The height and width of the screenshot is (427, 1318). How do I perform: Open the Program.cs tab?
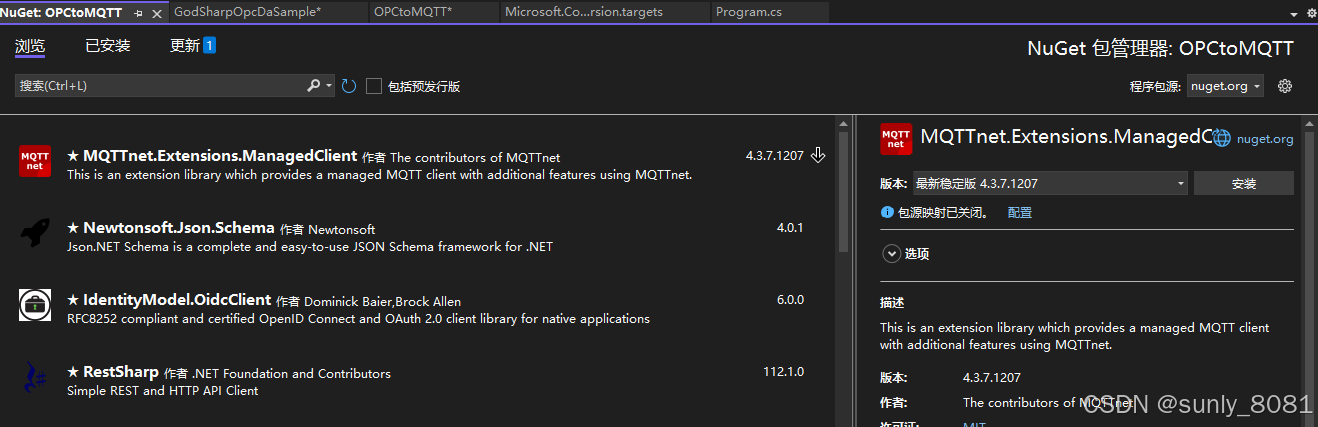(x=748, y=12)
